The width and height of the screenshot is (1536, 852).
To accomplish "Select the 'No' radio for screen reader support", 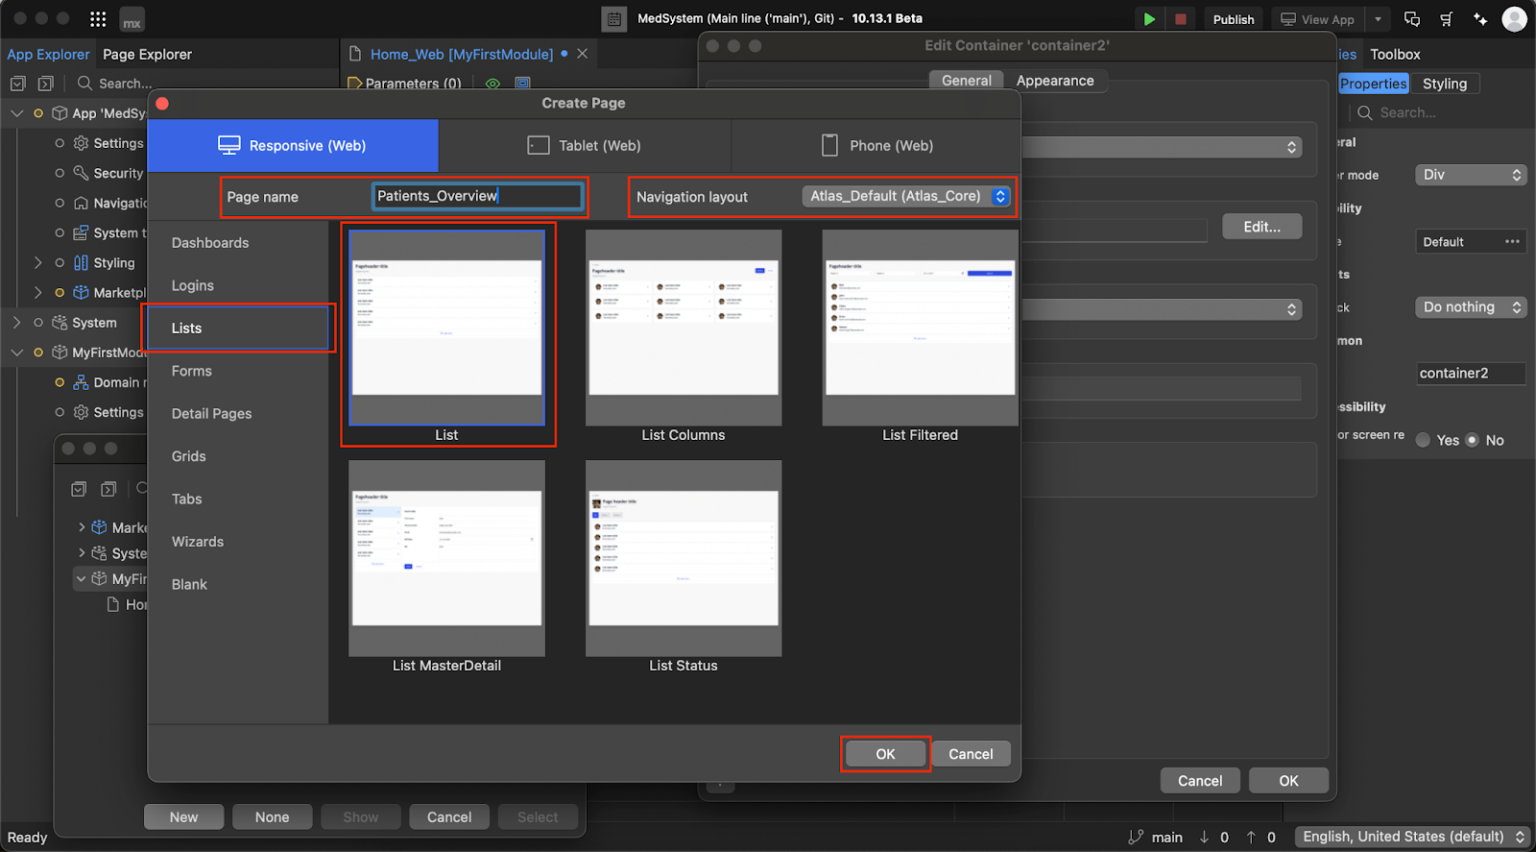I will coord(1471,440).
